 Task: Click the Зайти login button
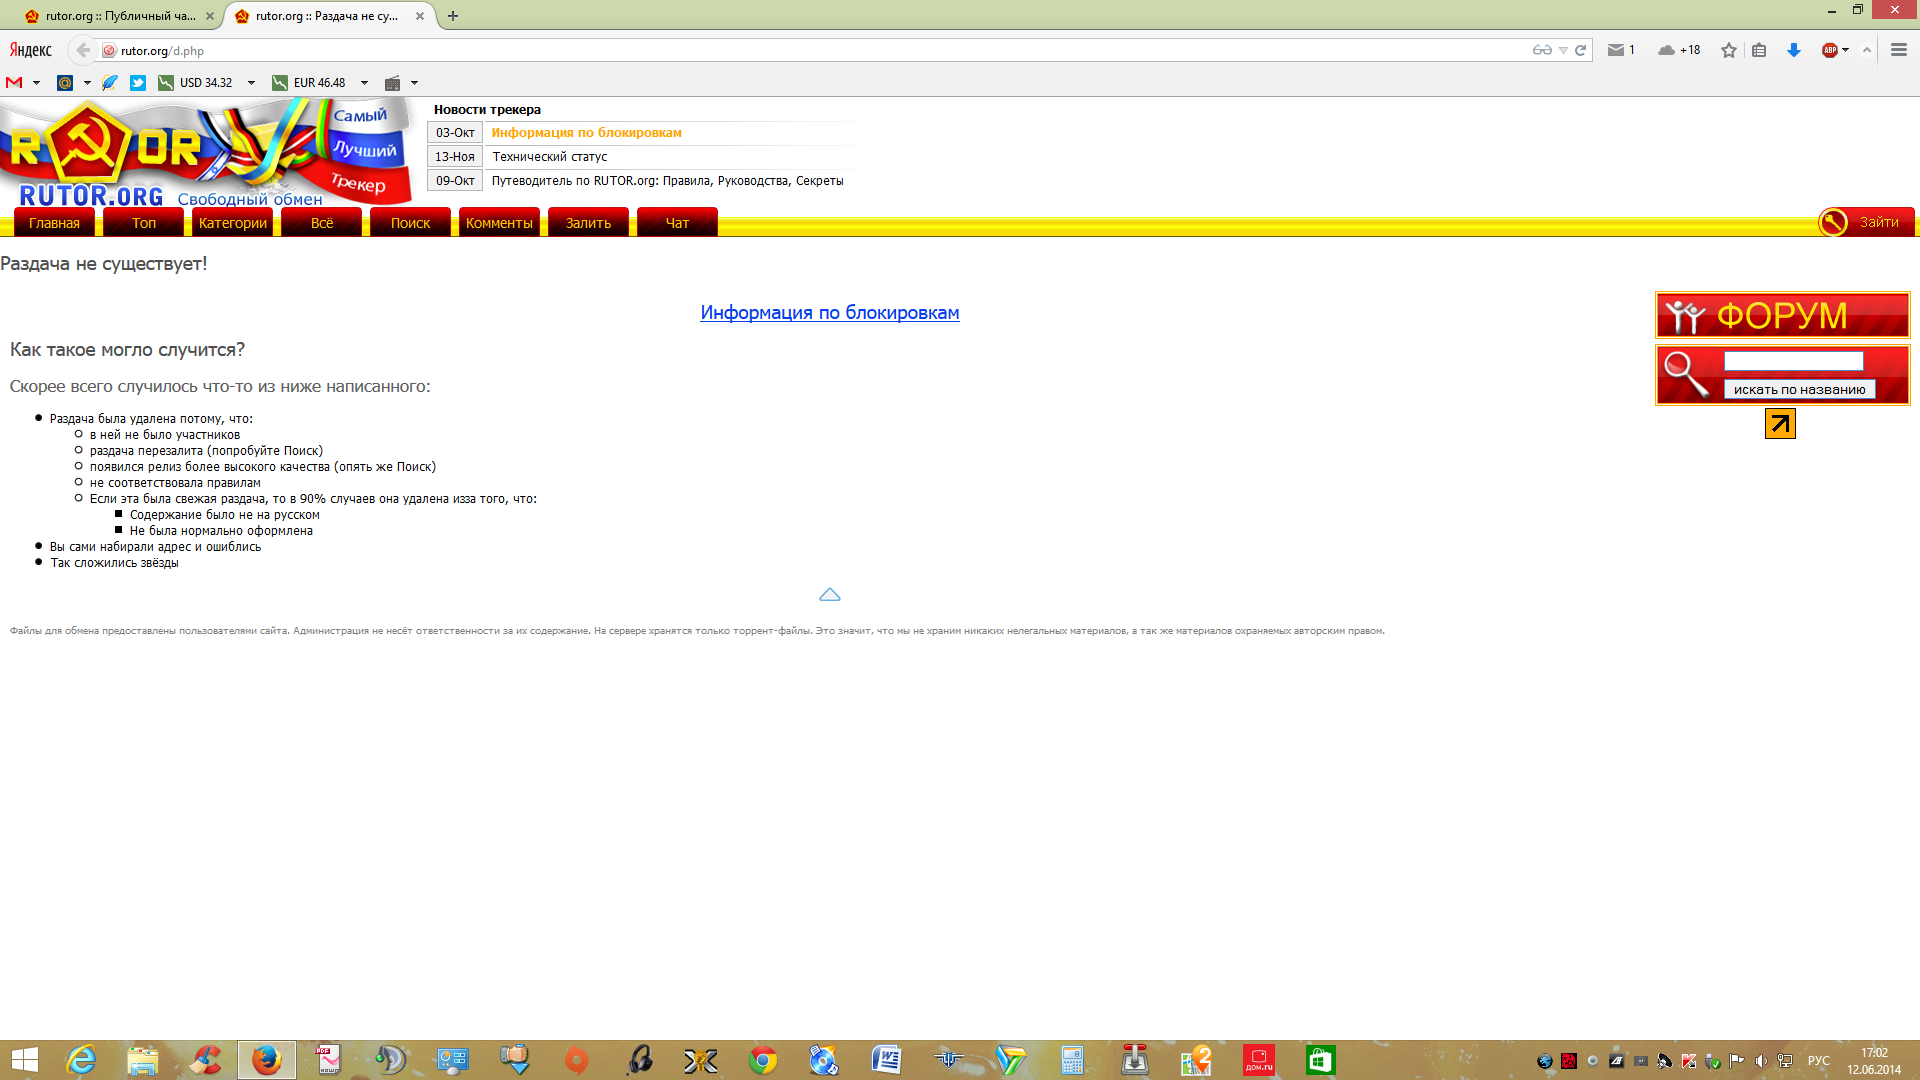(x=1866, y=222)
